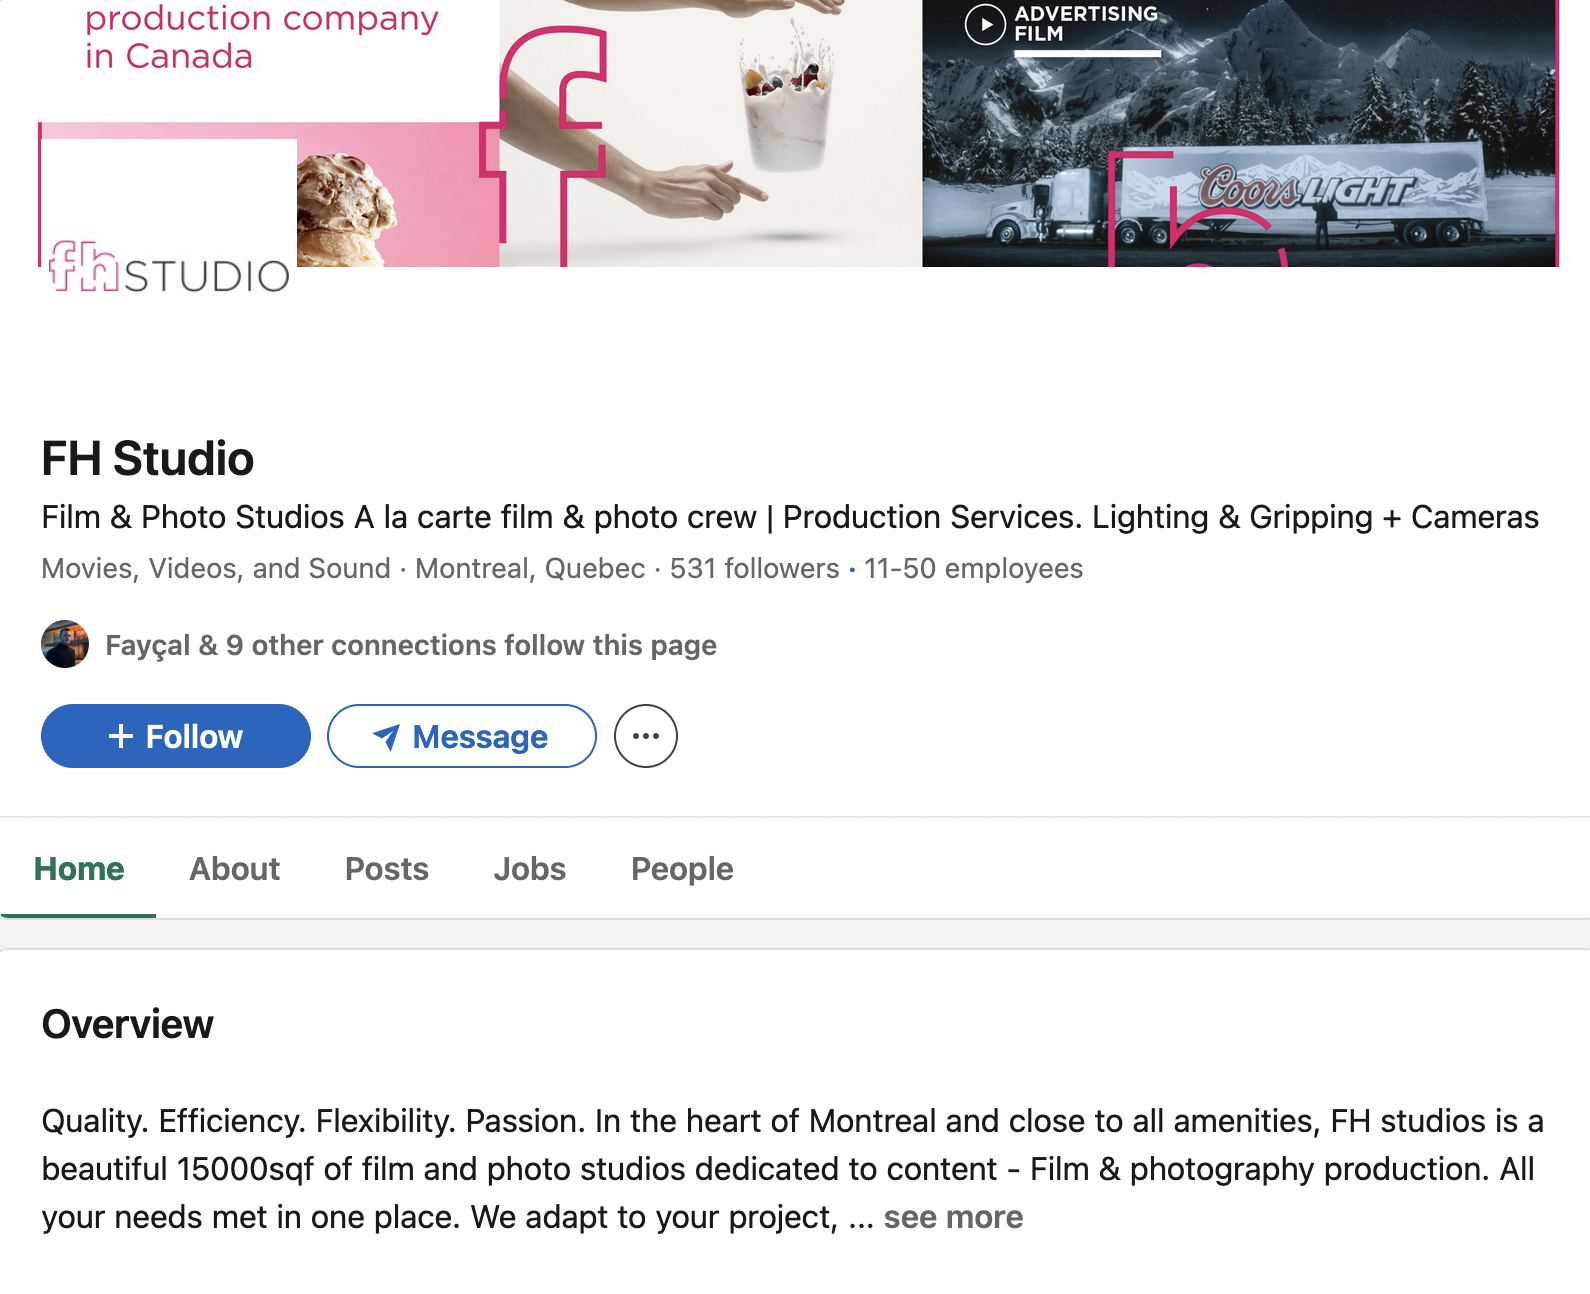
Task: Click the FH Studio logo image
Action: 169,267
